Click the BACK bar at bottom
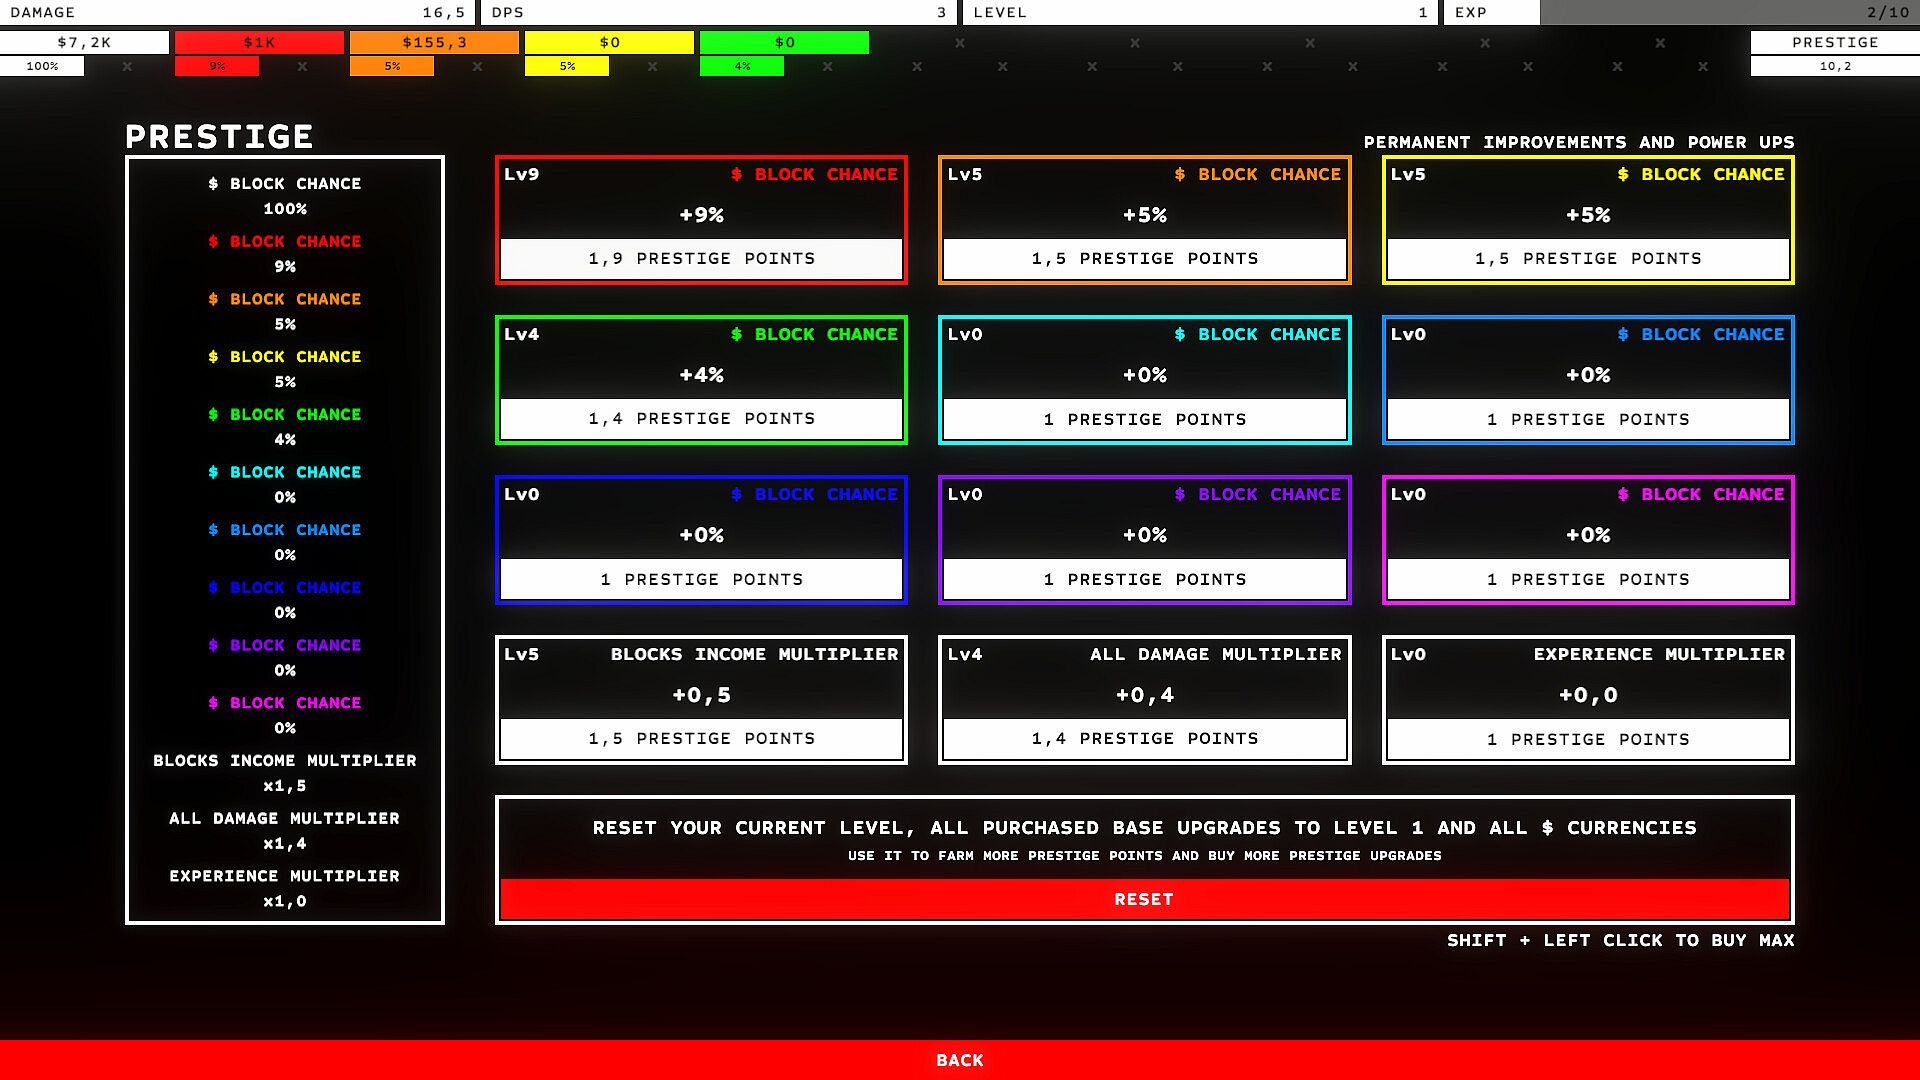The image size is (1920, 1080). click(960, 1060)
